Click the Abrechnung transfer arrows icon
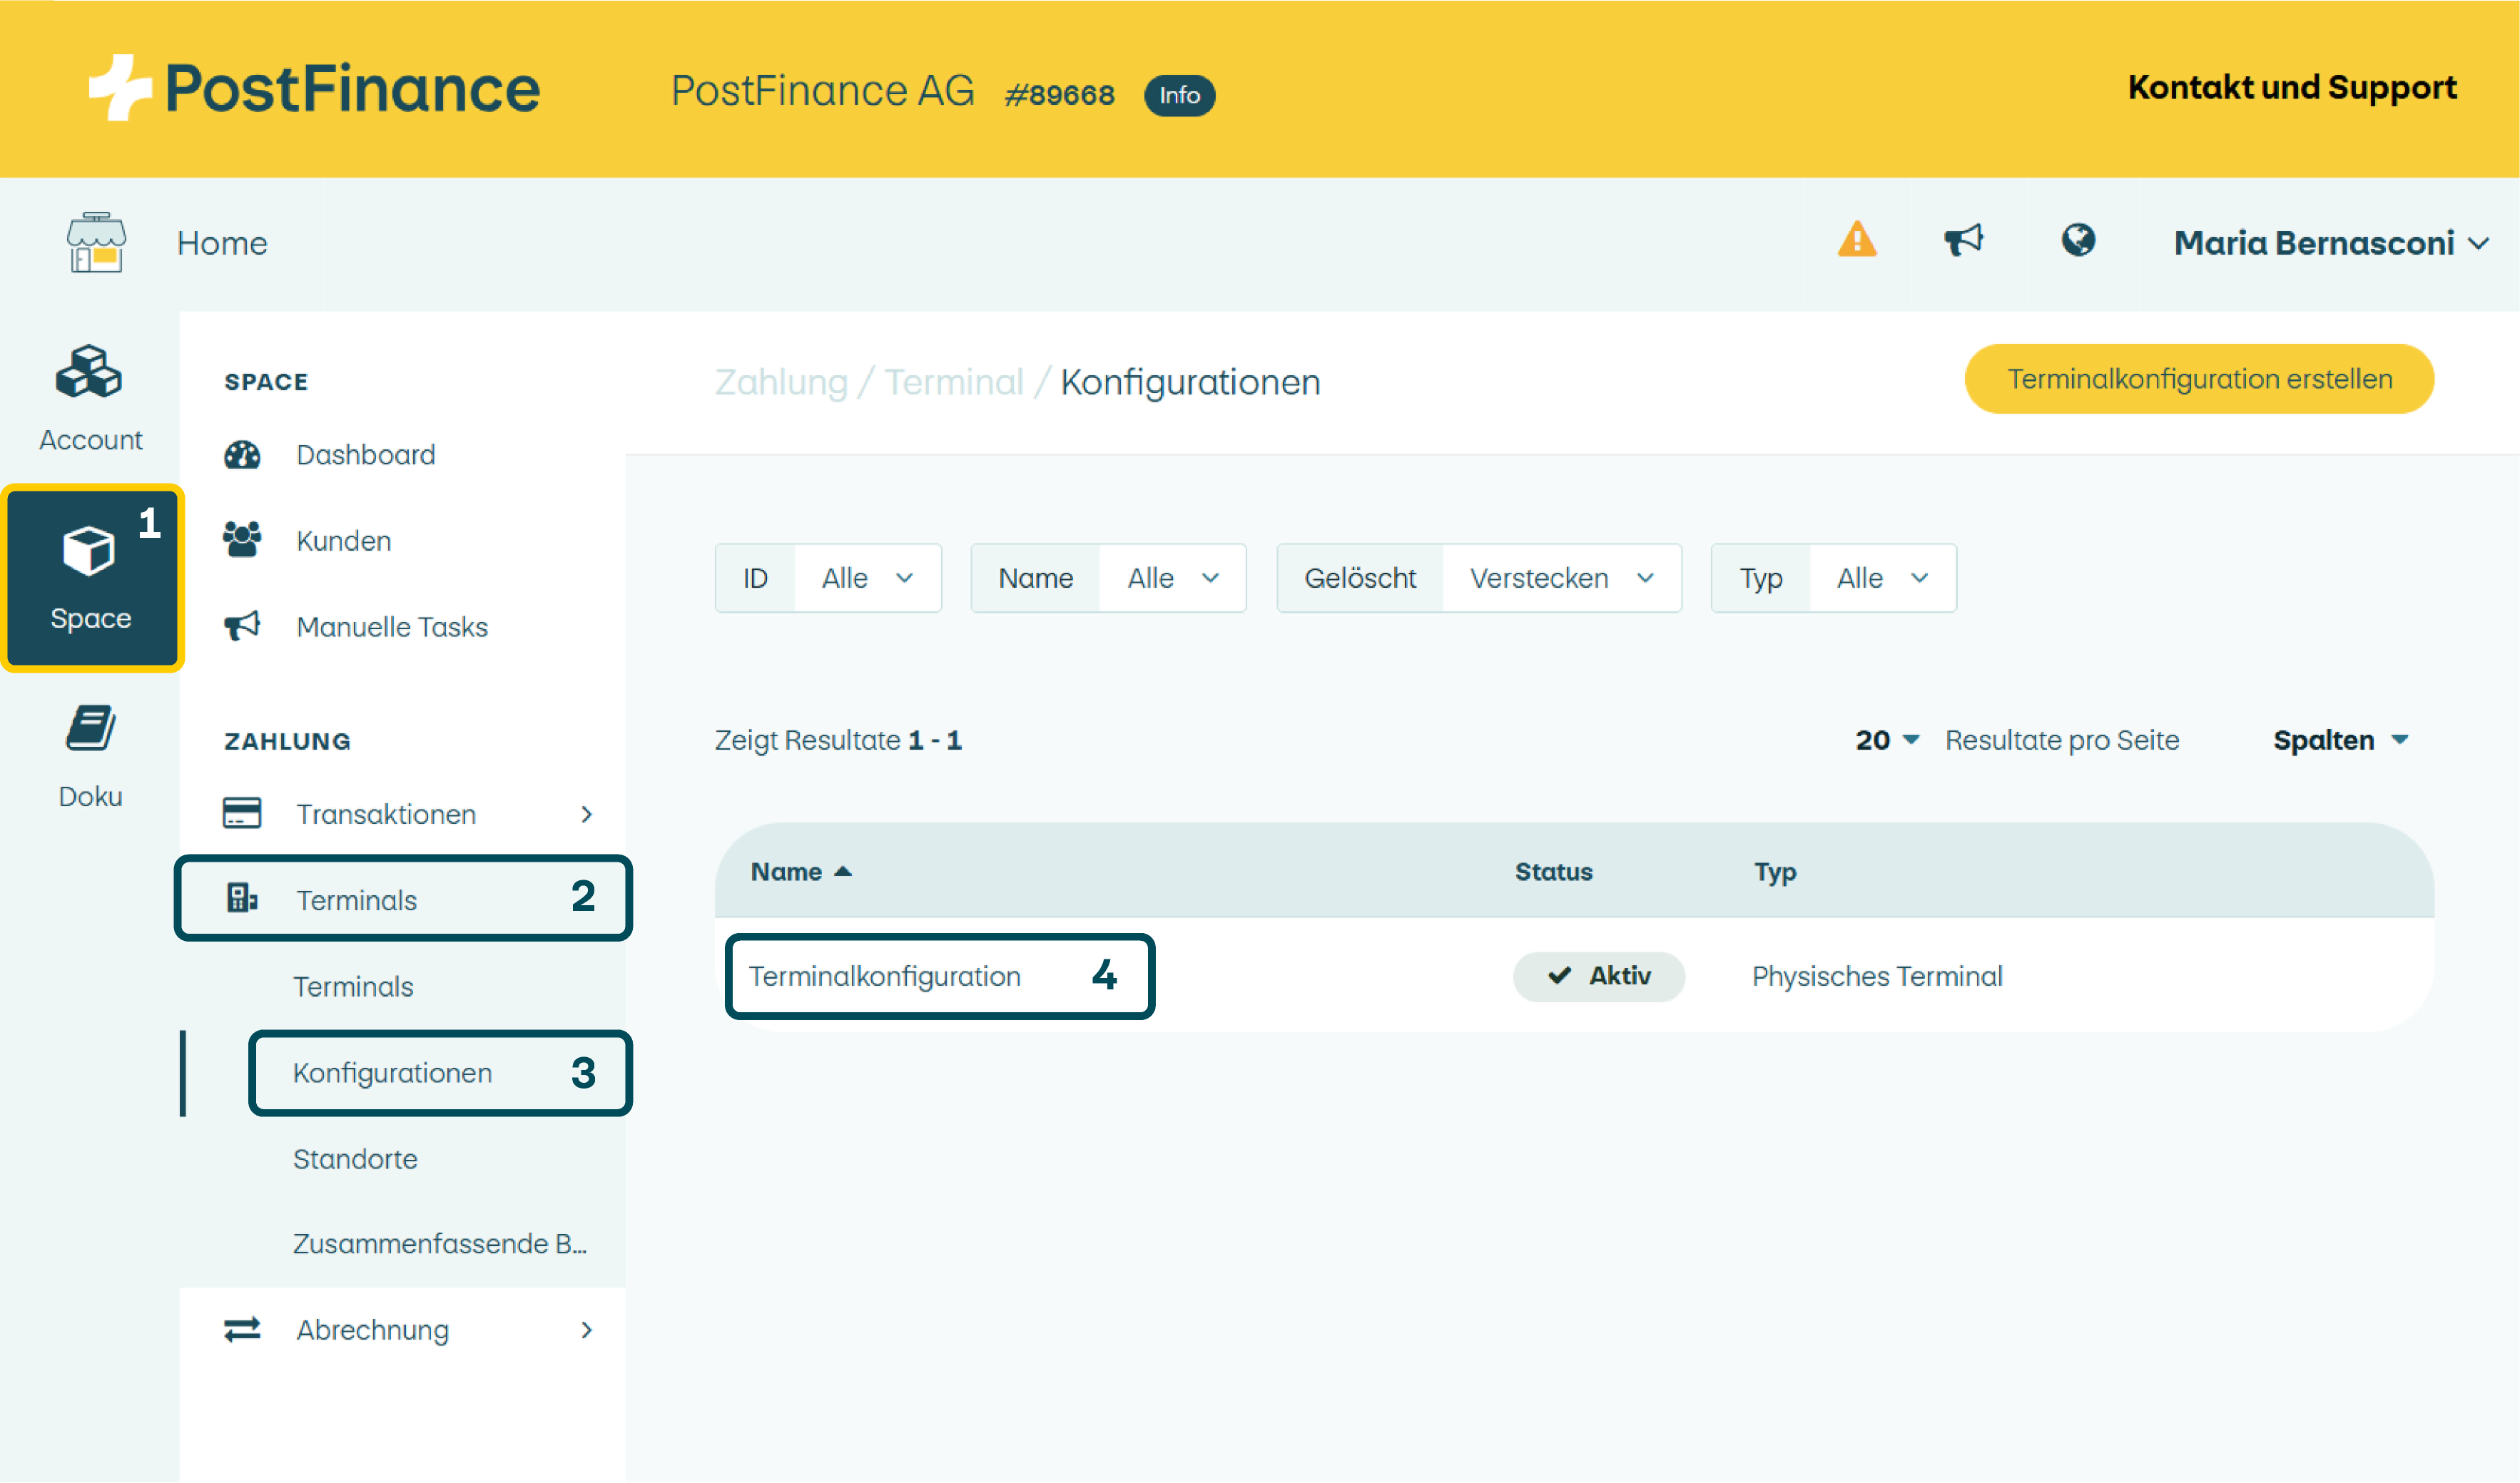 click(242, 1329)
